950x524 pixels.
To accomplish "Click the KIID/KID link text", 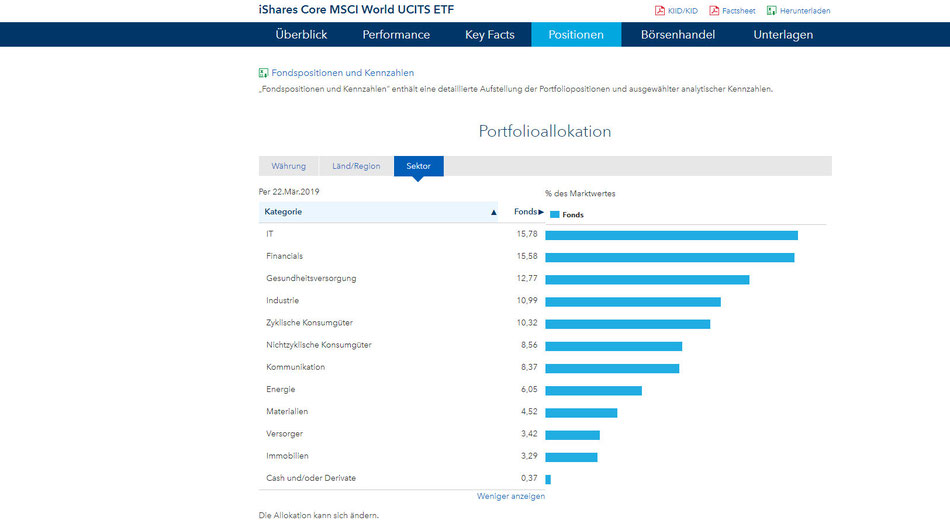I will click(683, 11).
